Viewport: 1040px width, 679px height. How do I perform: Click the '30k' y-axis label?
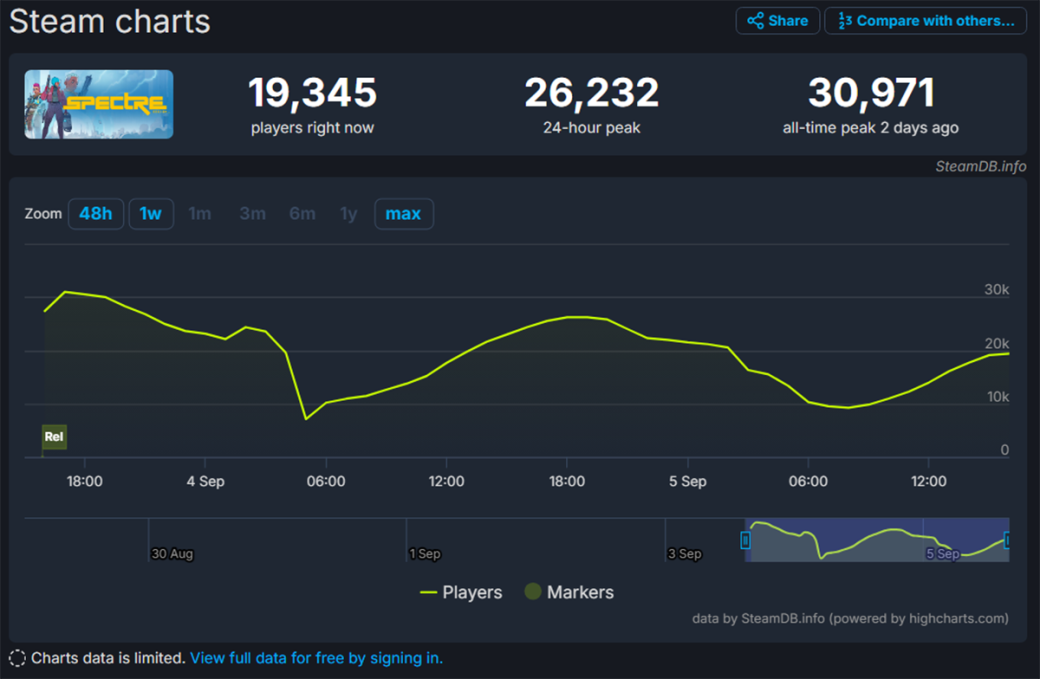(x=997, y=290)
